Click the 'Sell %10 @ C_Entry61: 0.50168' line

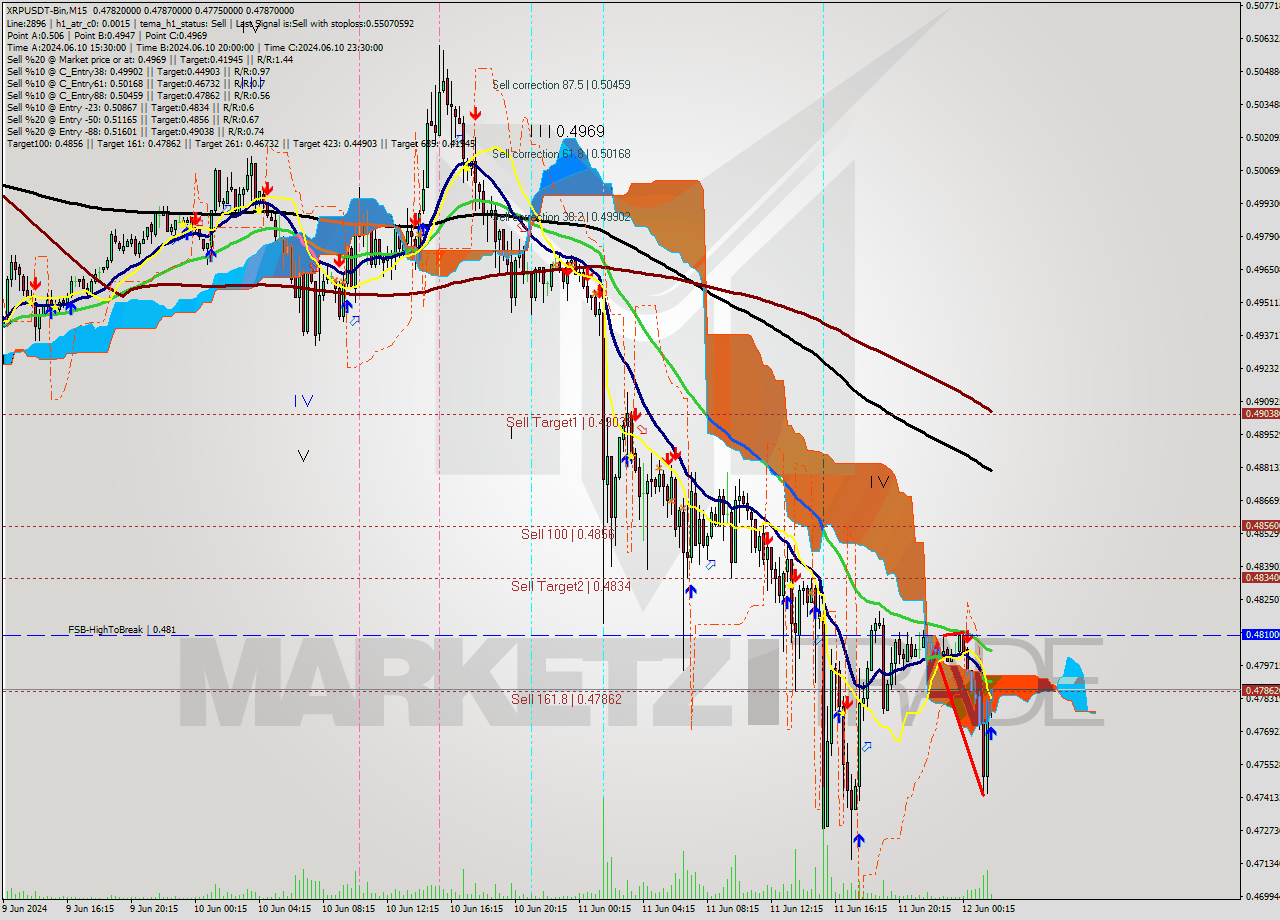coord(136,83)
